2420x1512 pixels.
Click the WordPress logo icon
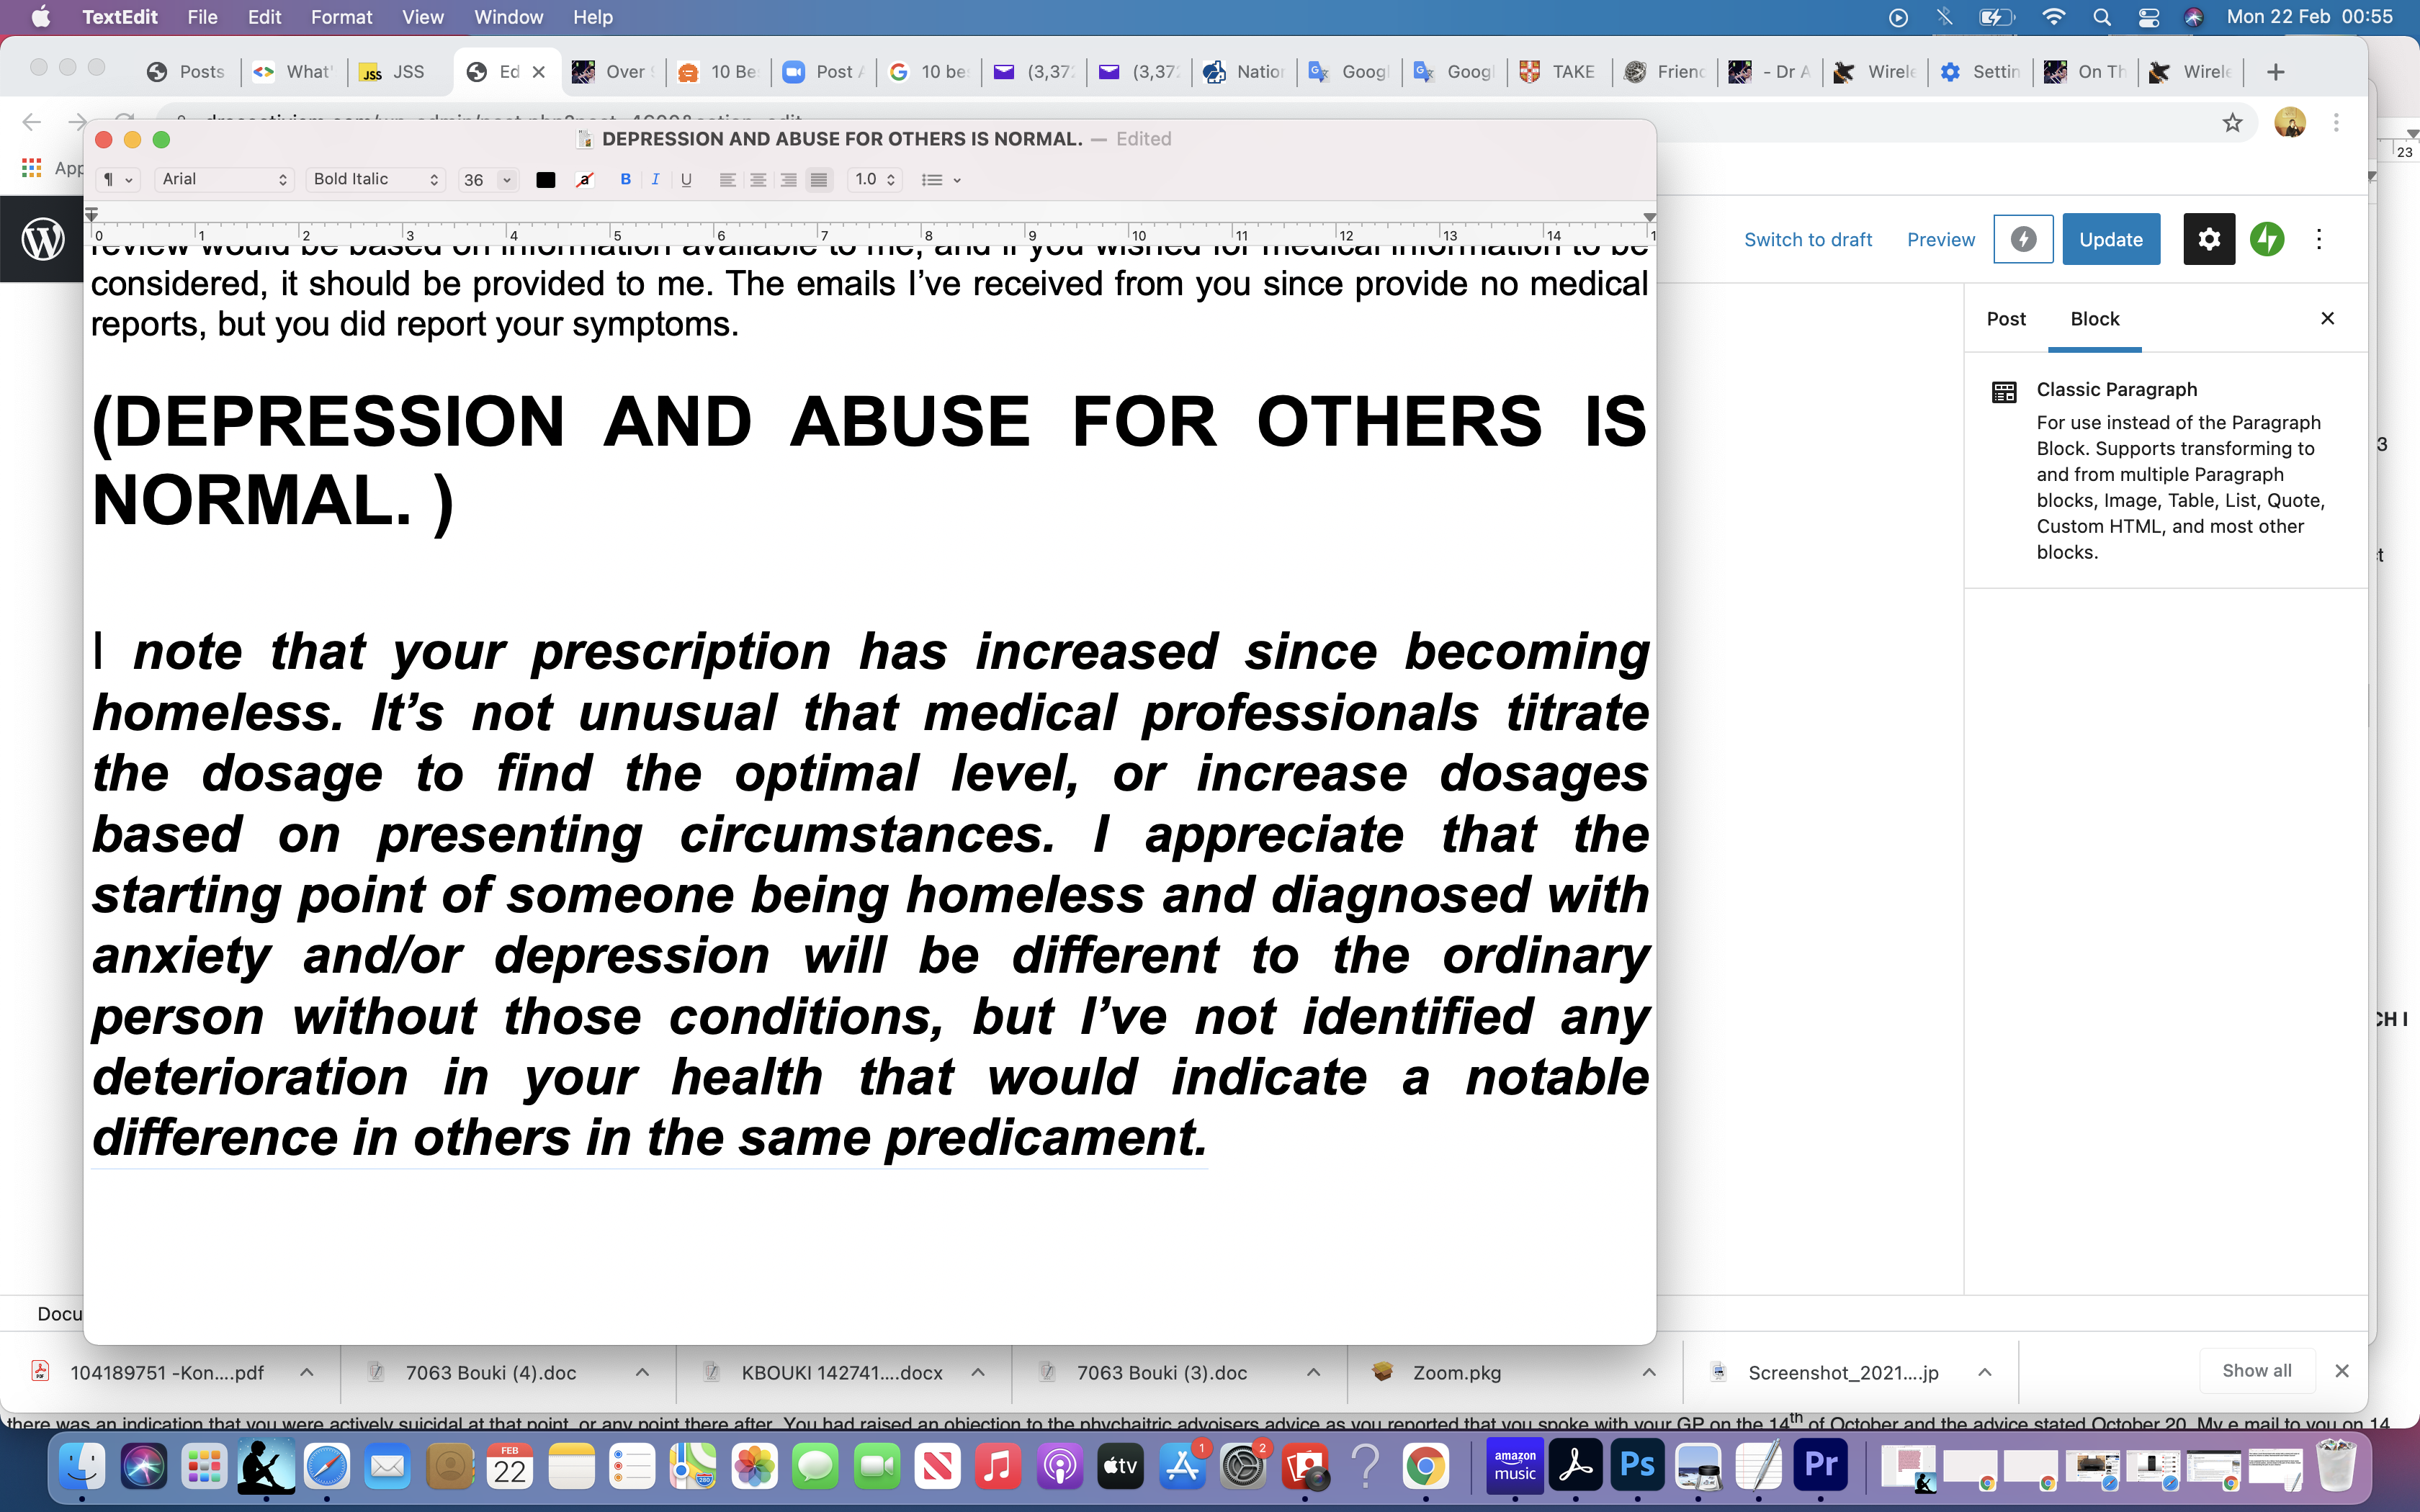(43, 239)
